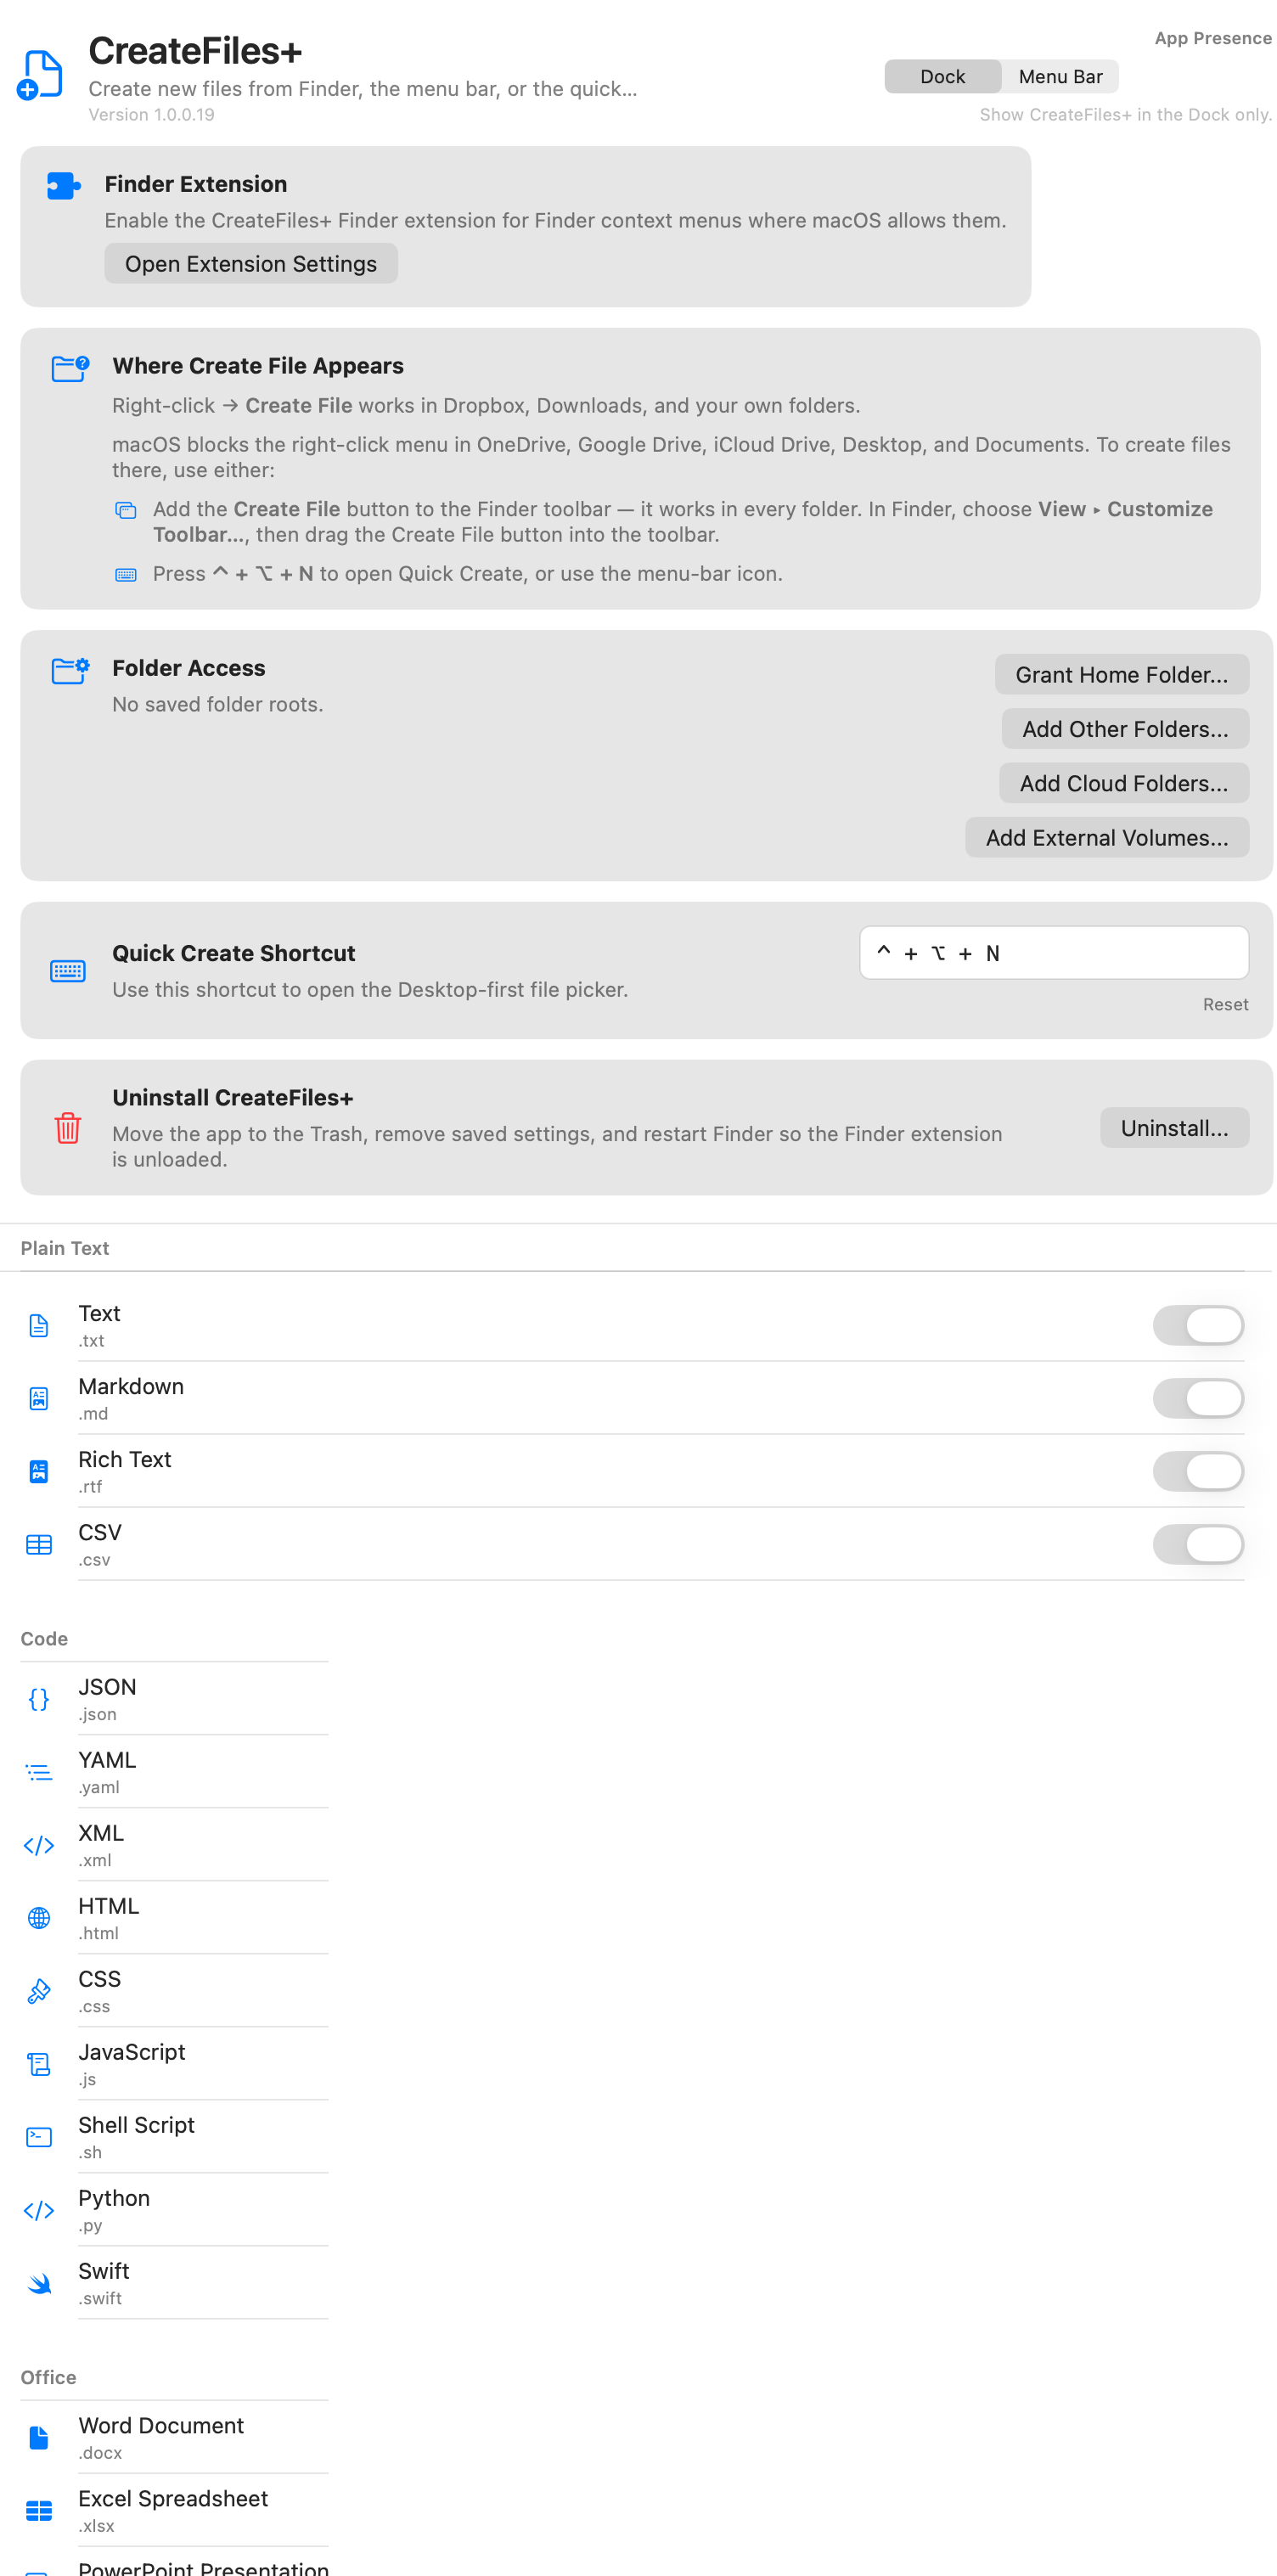Click the Shell Script terminal icon
This screenshot has width=1277, height=2576.
39,2137
